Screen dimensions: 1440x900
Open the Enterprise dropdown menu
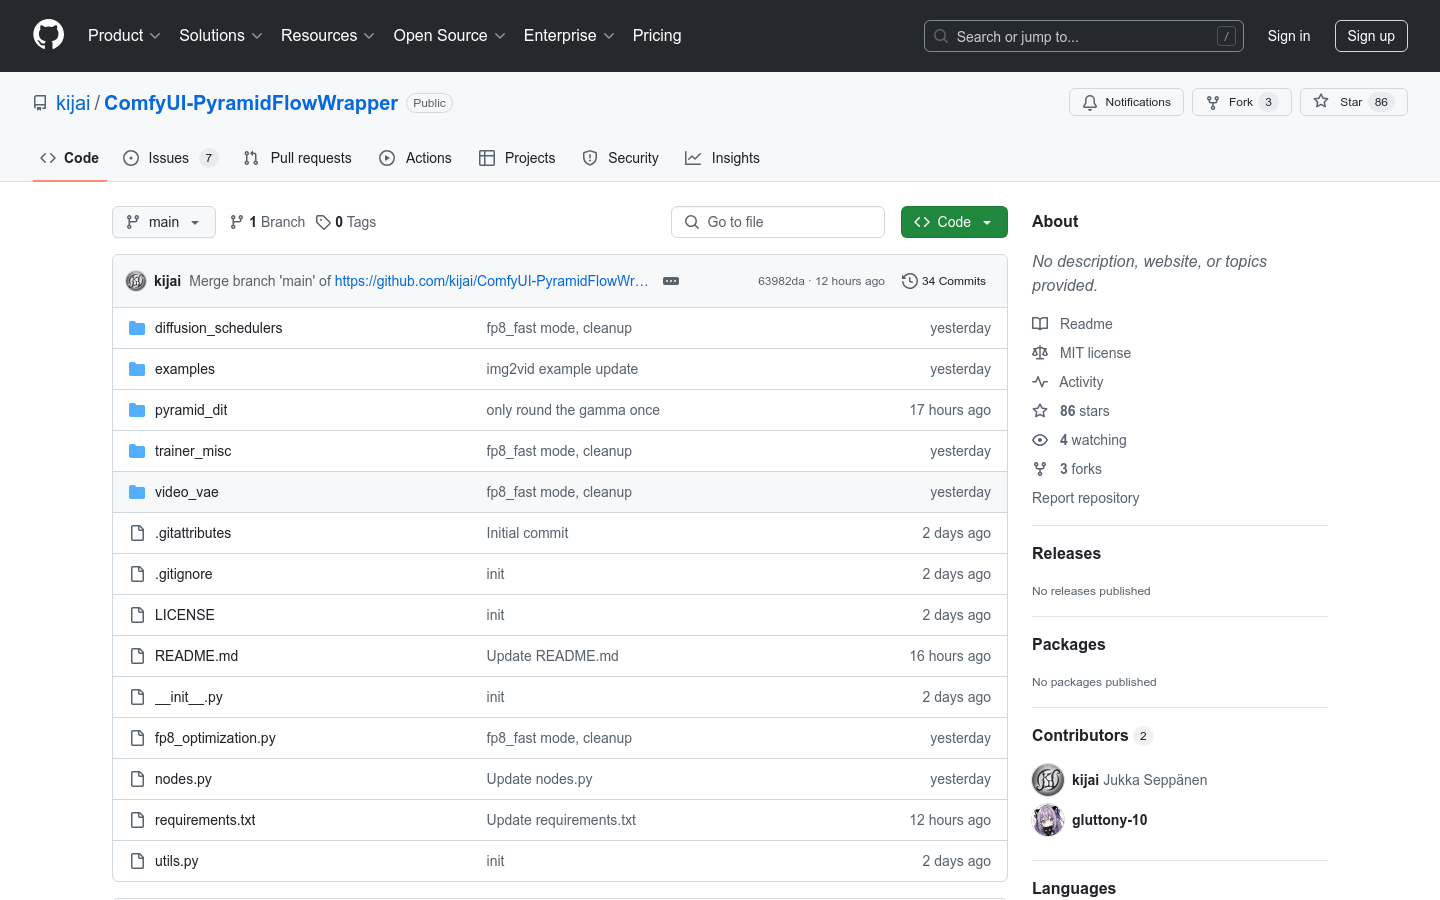click(570, 36)
